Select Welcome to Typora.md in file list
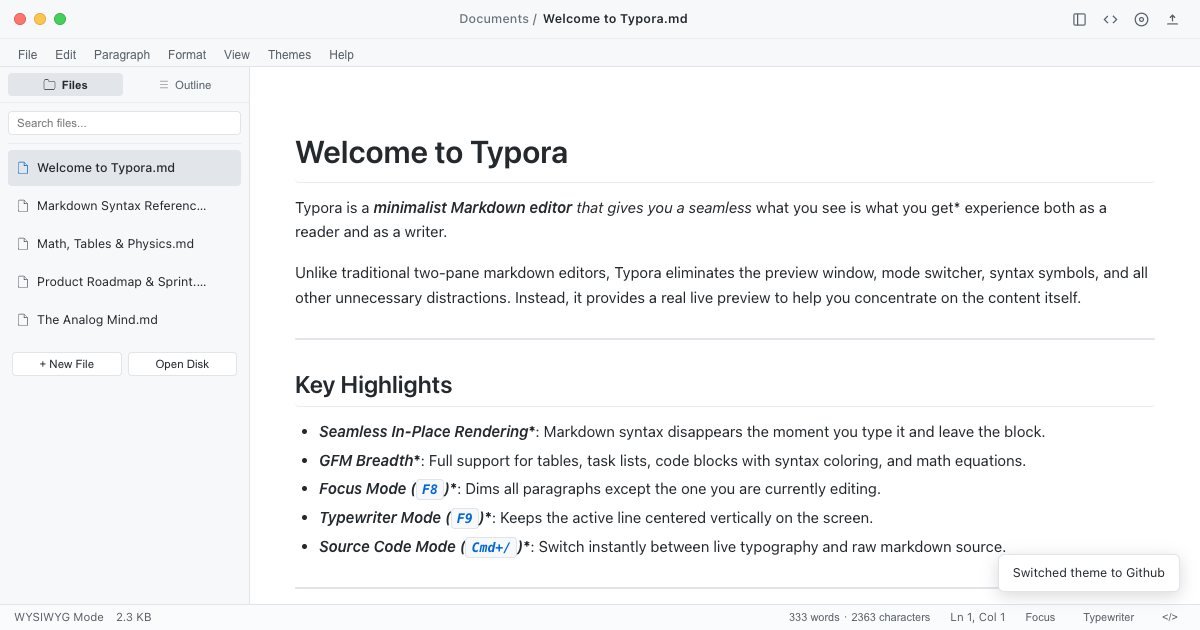The height and width of the screenshot is (630, 1200). pyautogui.click(x=124, y=168)
